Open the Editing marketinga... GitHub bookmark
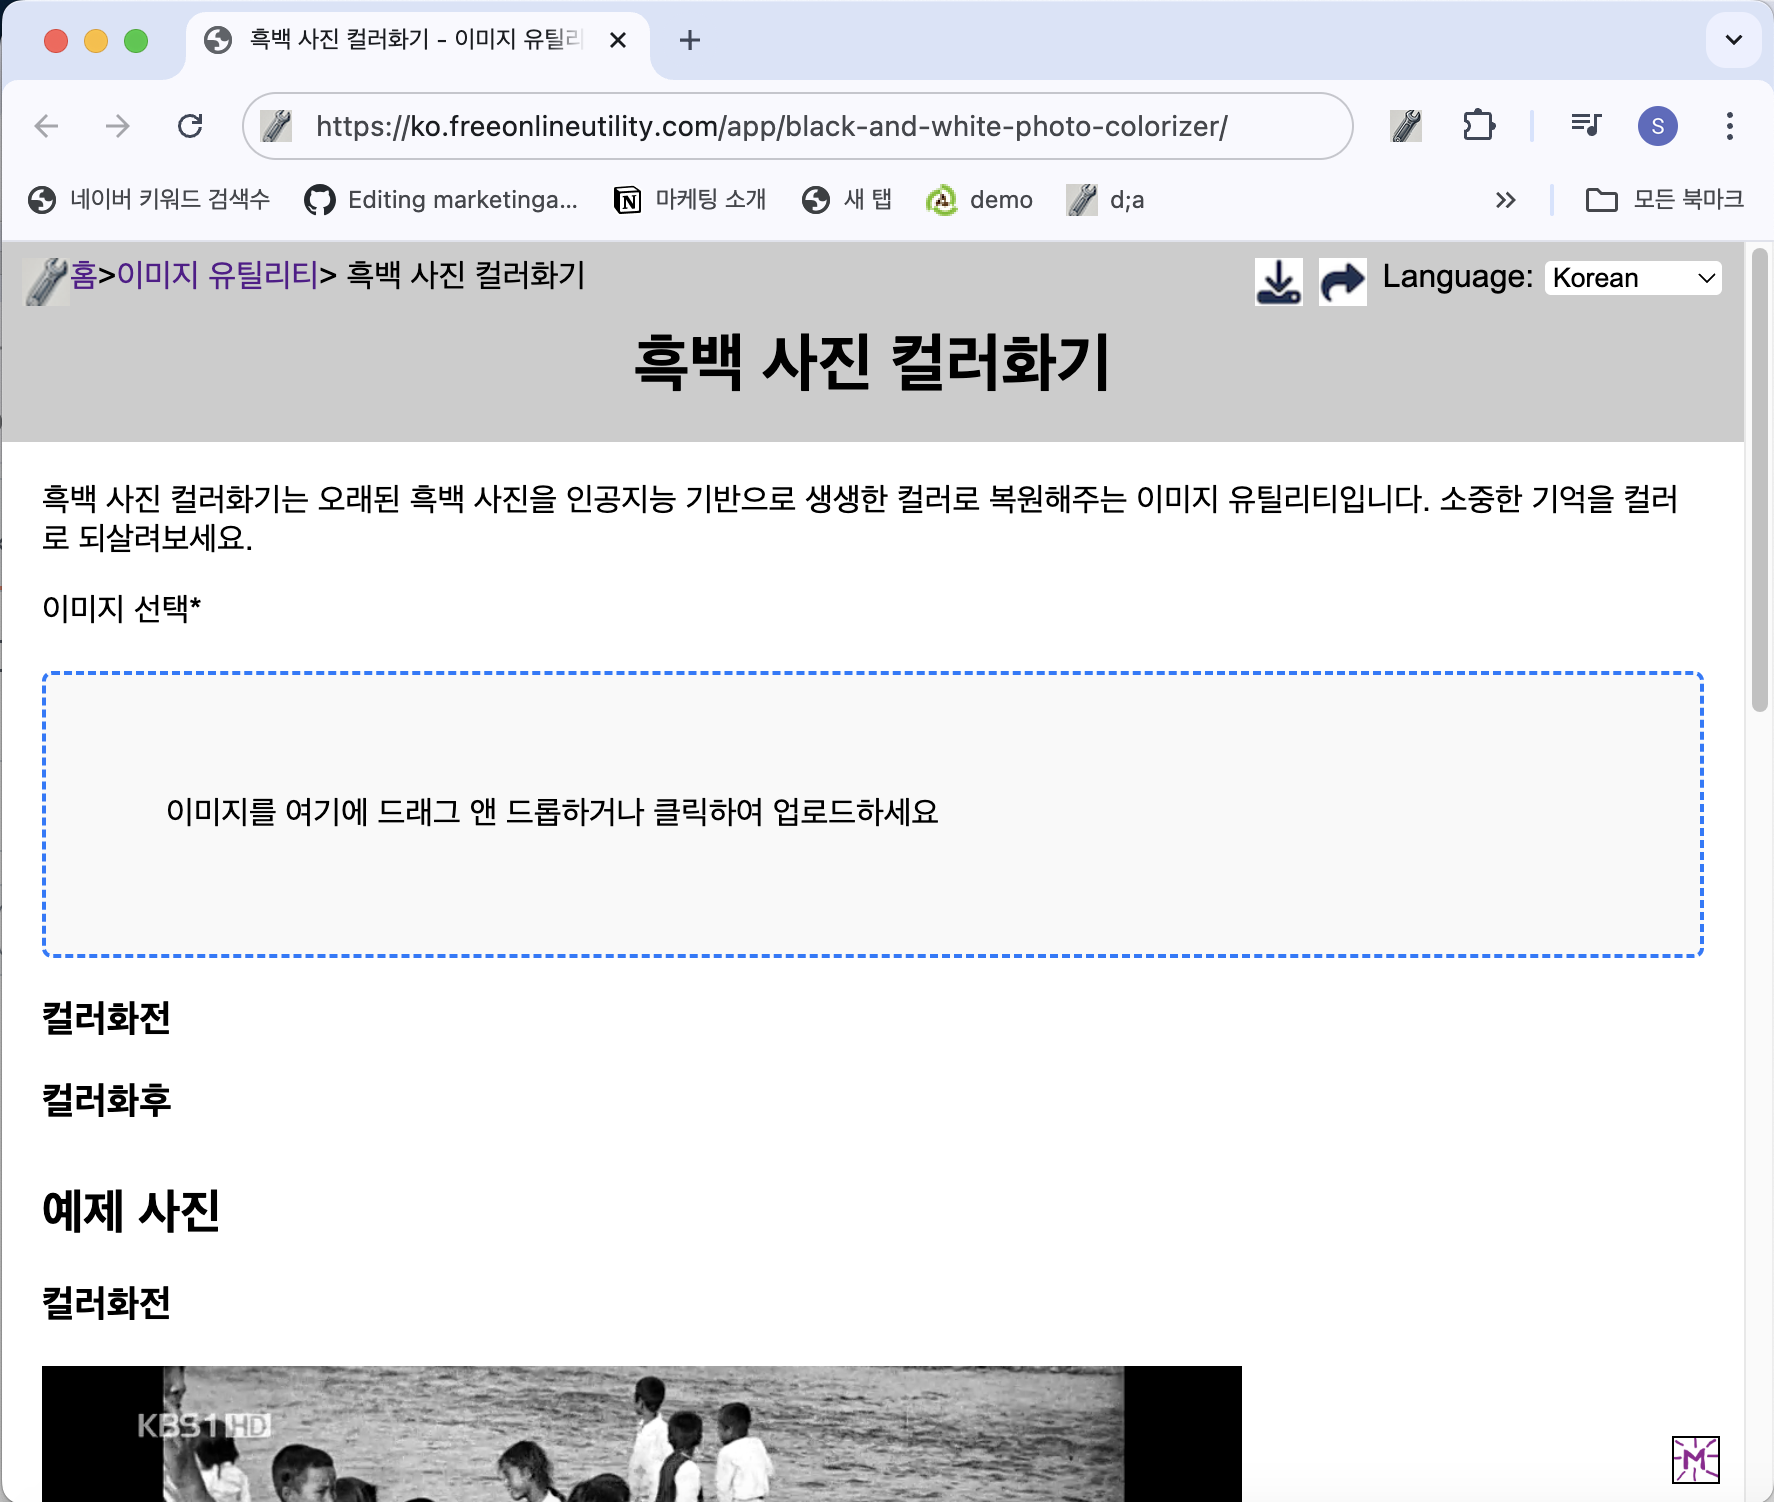Viewport: 1774px width, 1502px height. click(x=441, y=200)
